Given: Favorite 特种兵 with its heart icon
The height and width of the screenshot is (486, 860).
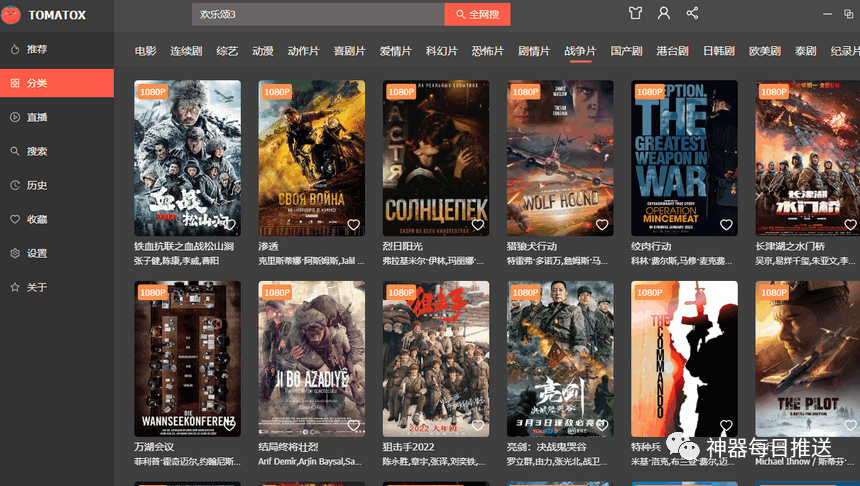Looking at the screenshot, I should click(726, 425).
